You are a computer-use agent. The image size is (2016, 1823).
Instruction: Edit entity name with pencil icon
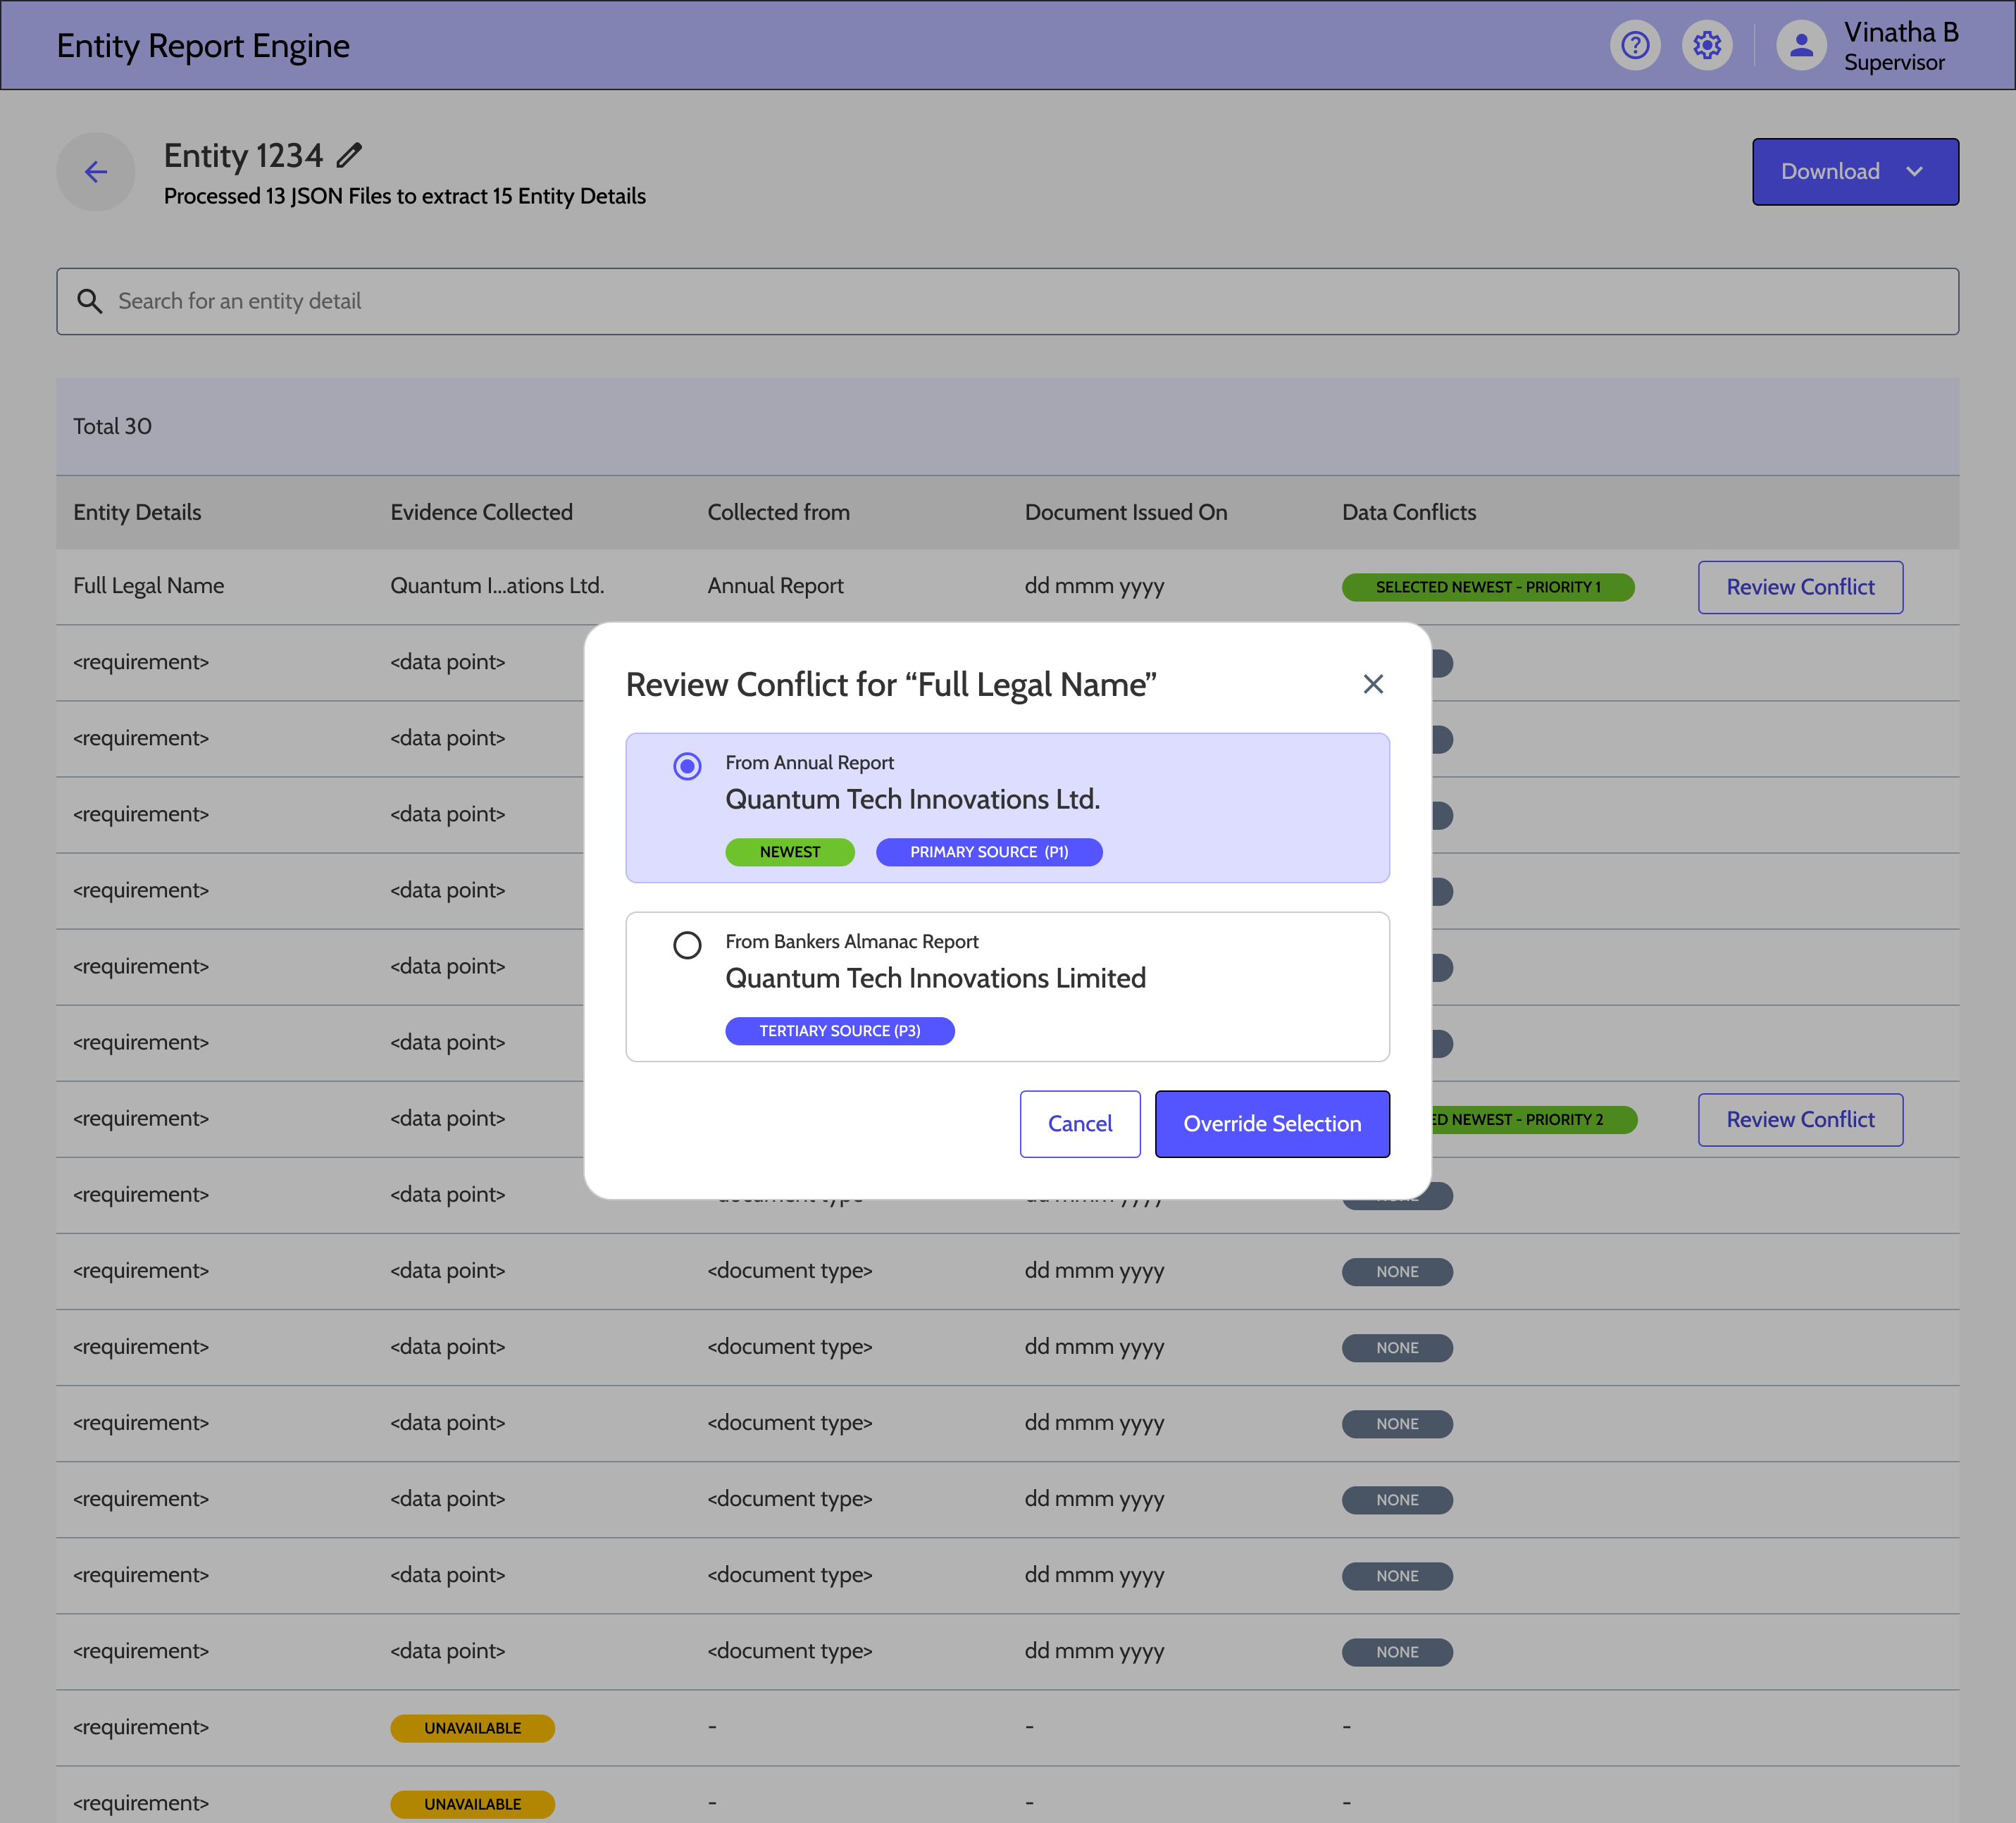(349, 156)
